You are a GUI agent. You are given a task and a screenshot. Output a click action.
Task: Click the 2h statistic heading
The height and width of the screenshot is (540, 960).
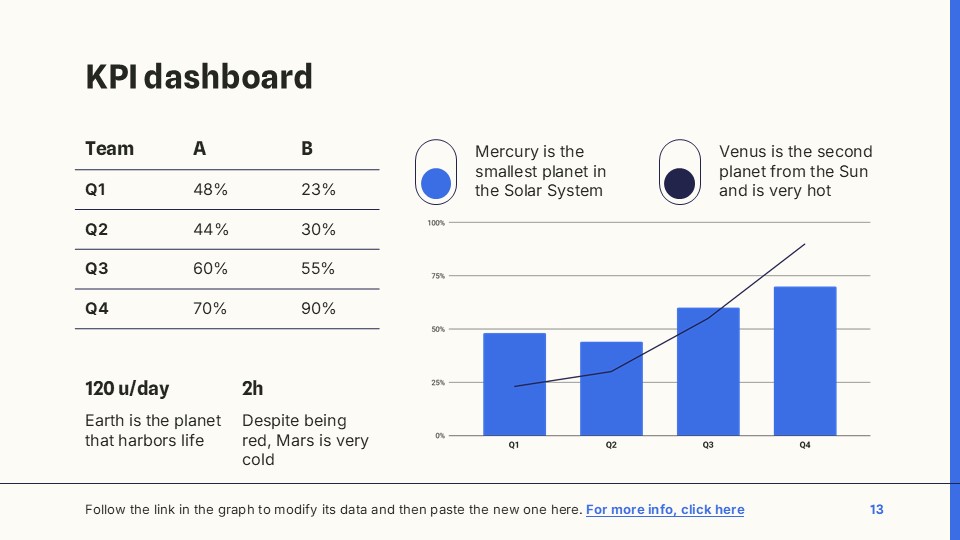(x=253, y=388)
